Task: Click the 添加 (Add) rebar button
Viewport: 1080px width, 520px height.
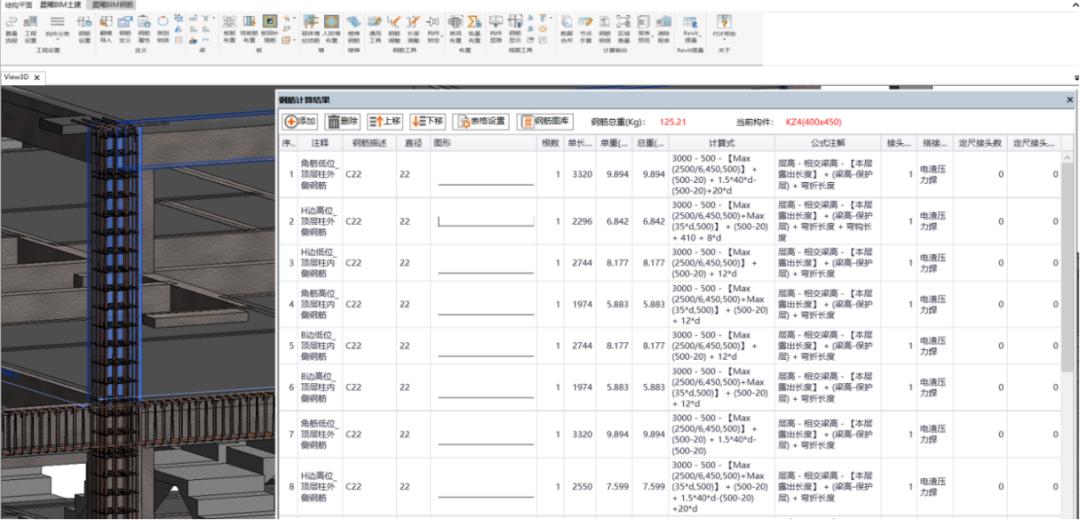Action: coord(301,121)
